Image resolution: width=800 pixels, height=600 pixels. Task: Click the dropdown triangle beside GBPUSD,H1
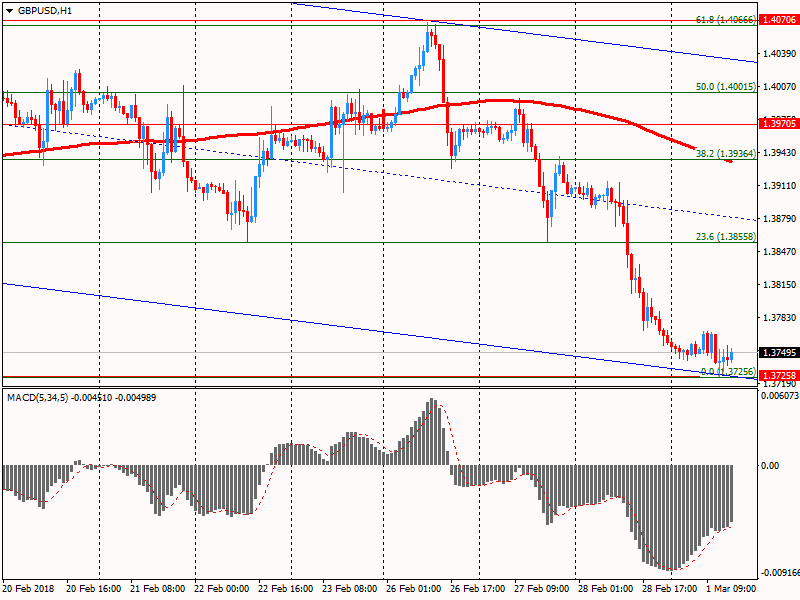coord(9,10)
